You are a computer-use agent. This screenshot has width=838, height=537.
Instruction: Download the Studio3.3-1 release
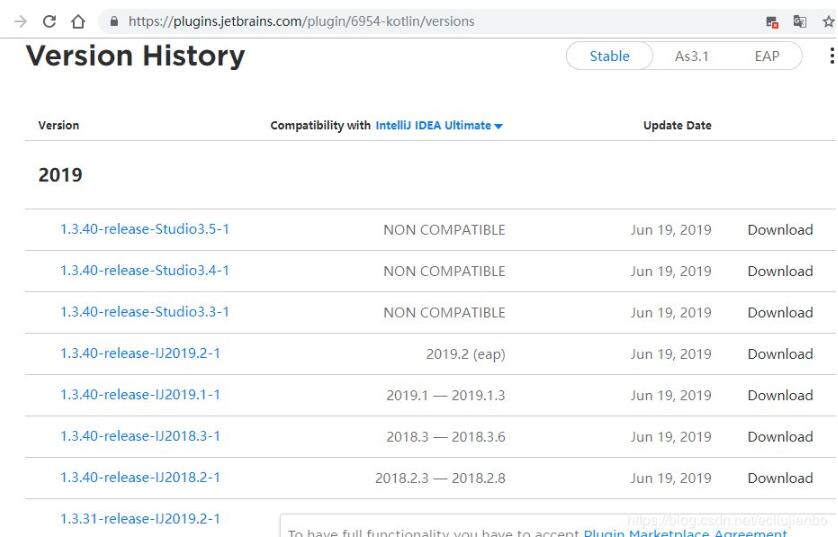(x=780, y=313)
